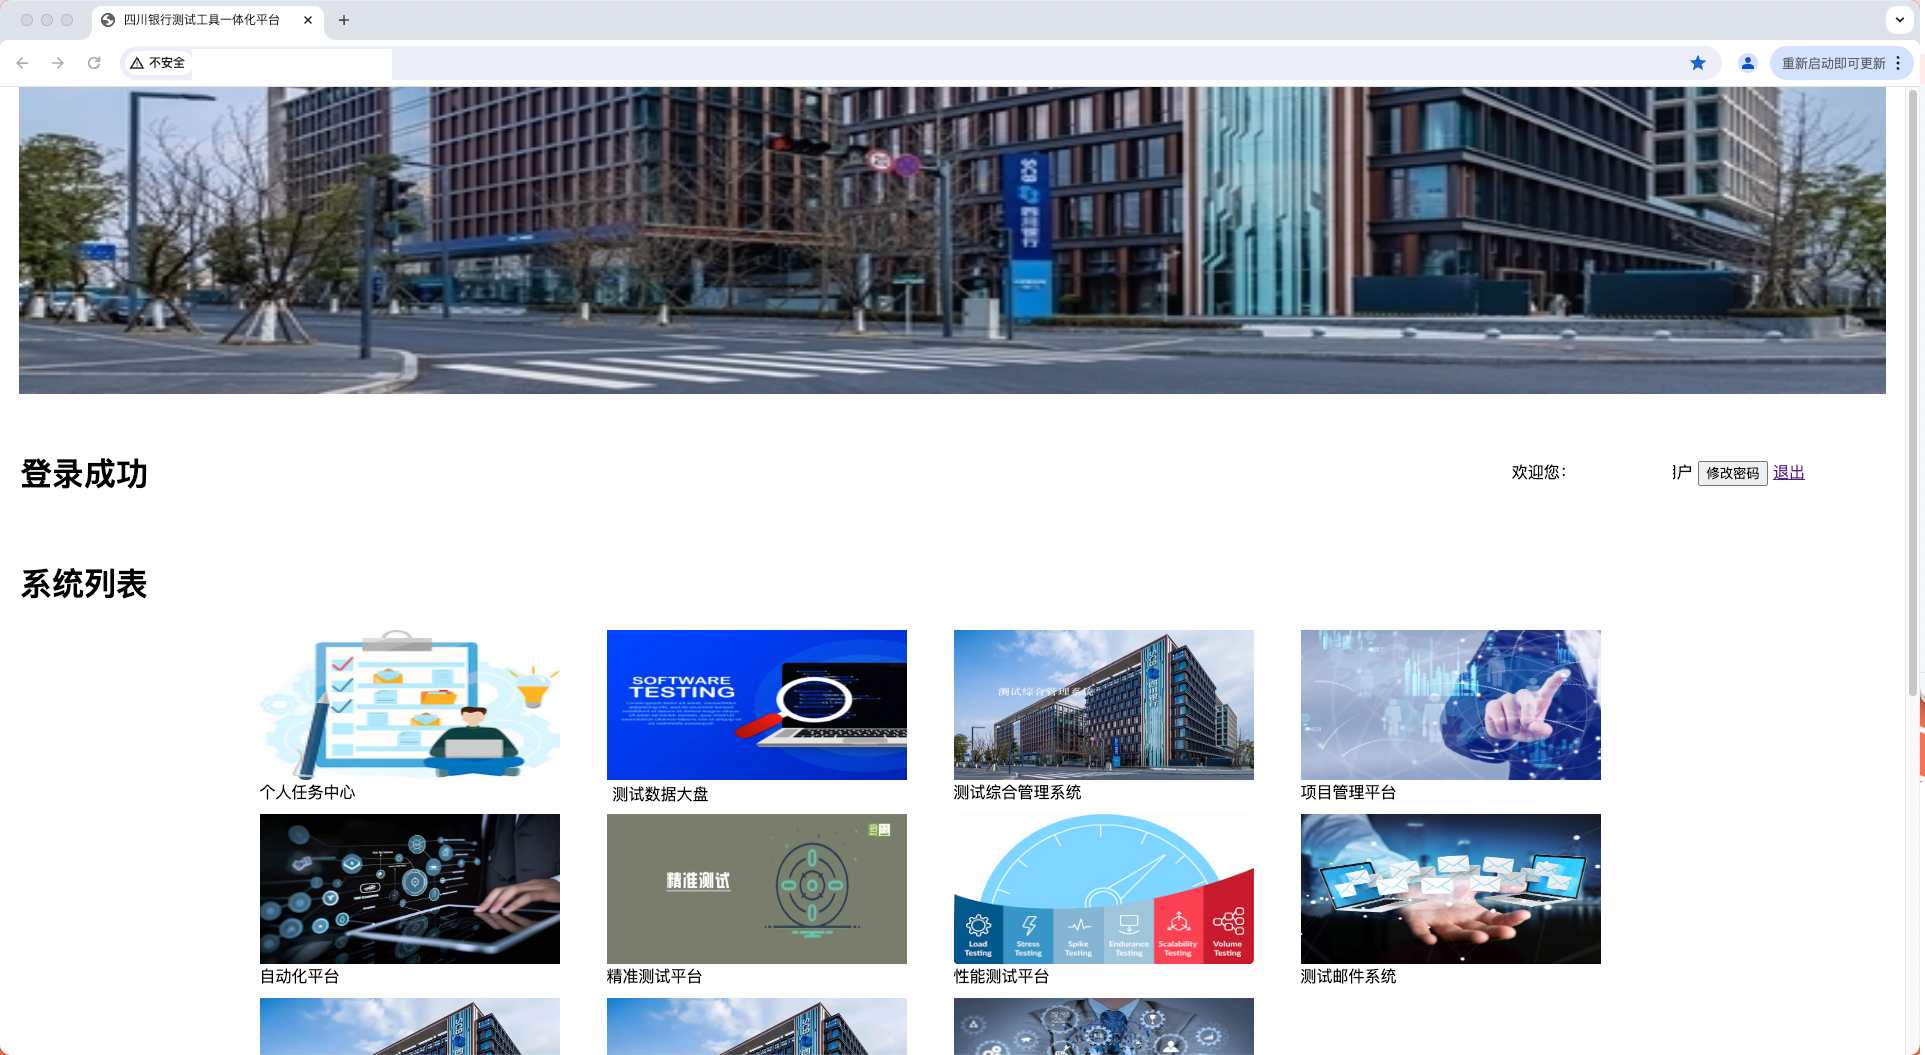Click the 精准测试平台 text label
This screenshot has height=1055, width=1925.
(x=654, y=976)
